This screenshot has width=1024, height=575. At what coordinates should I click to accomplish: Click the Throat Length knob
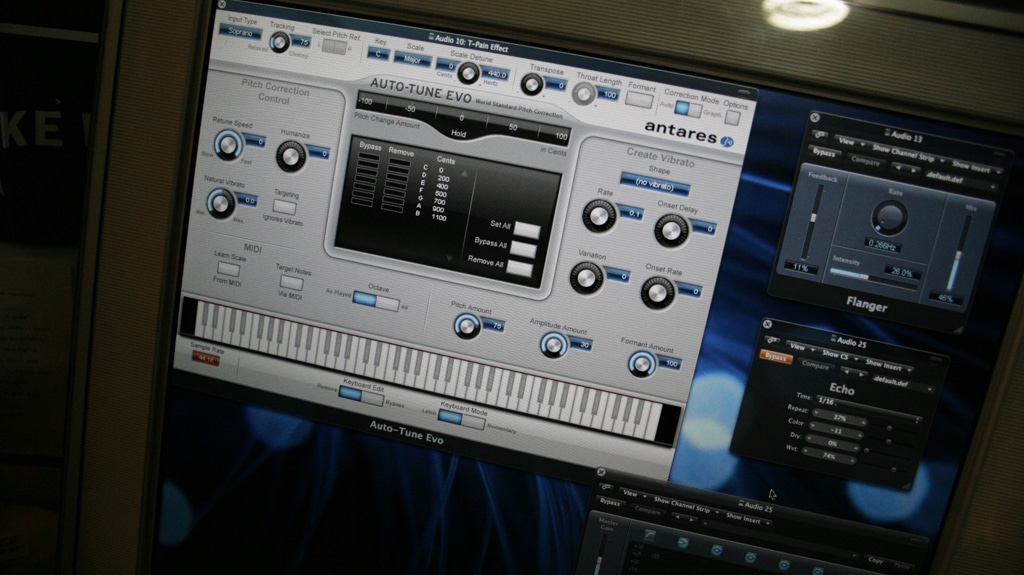point(584,94)
